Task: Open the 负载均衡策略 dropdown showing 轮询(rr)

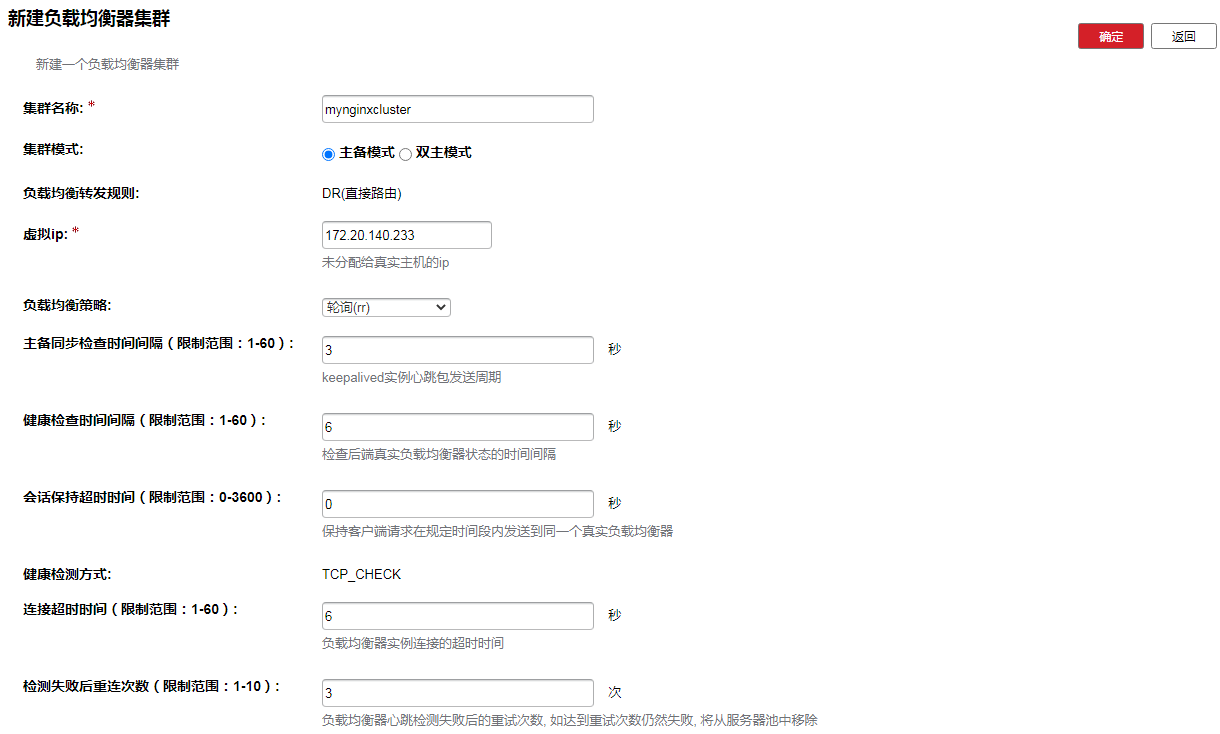Action: point(386,307)
